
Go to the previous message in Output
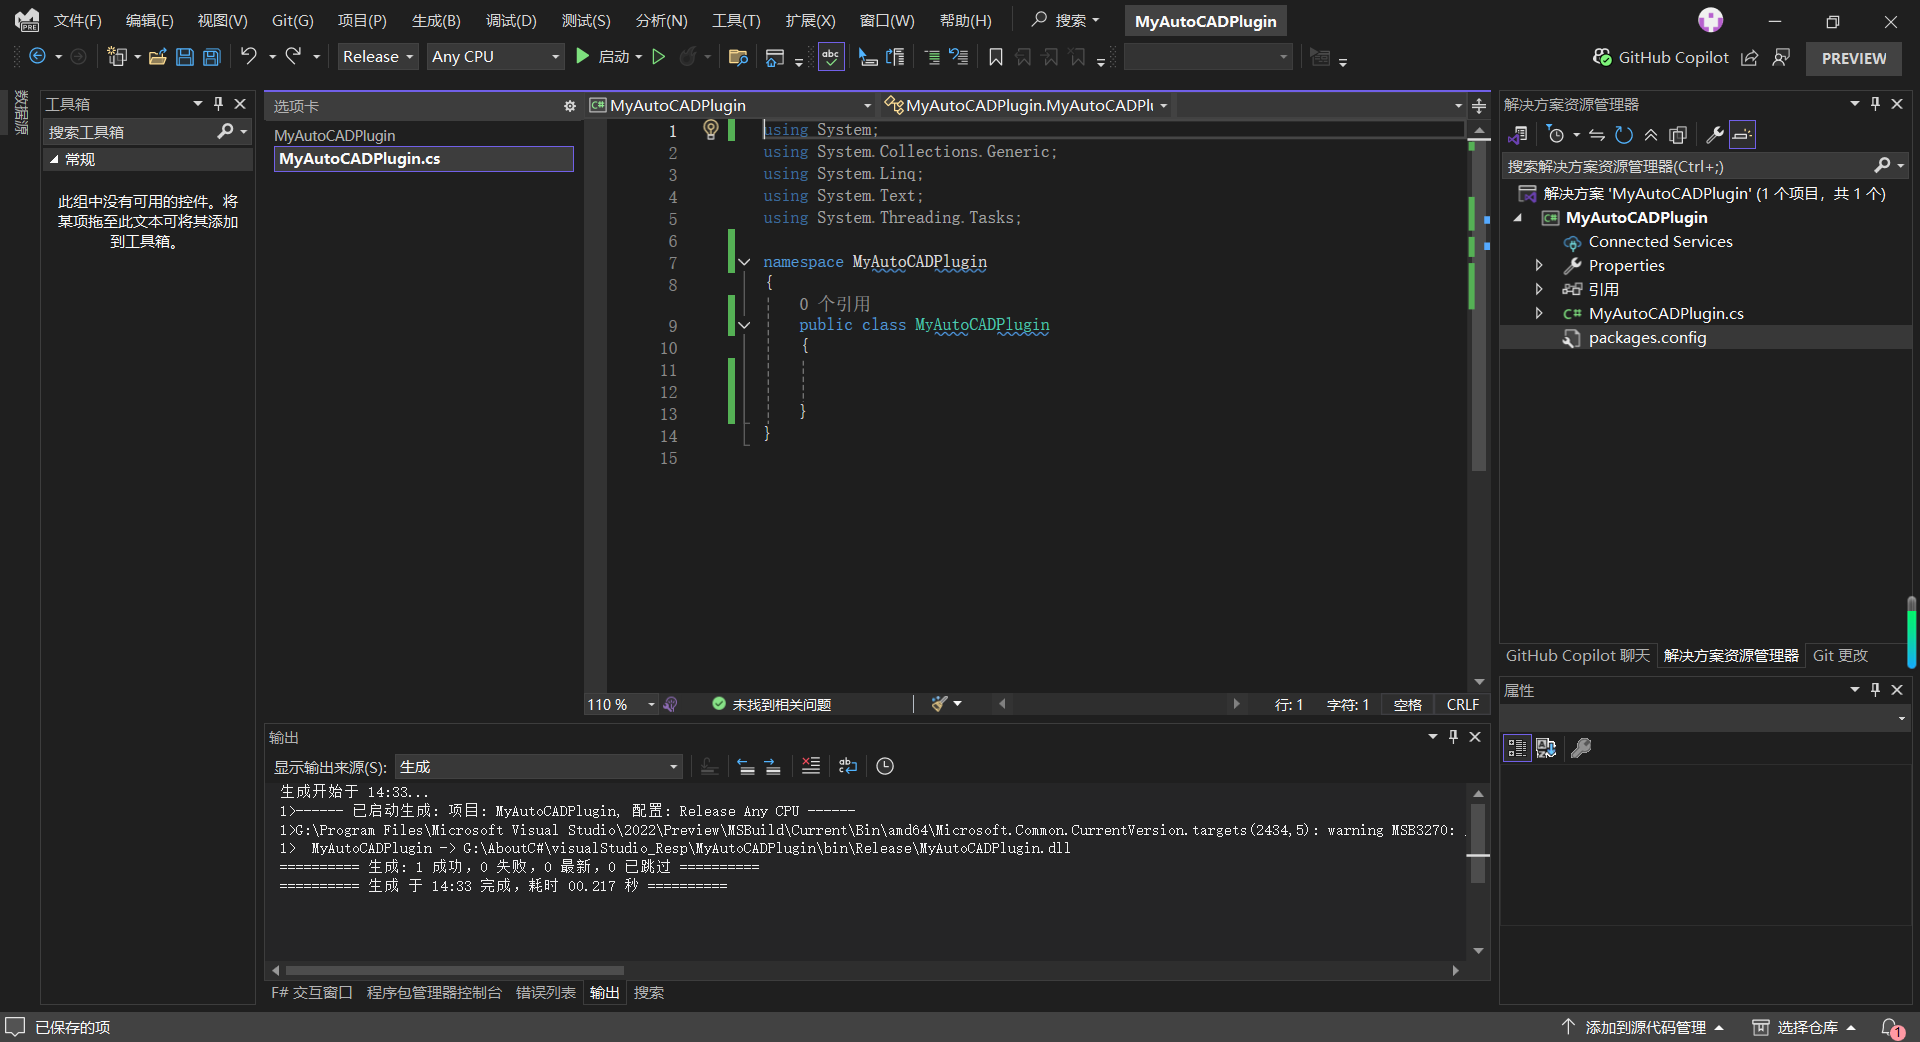[x=746, y=766]
